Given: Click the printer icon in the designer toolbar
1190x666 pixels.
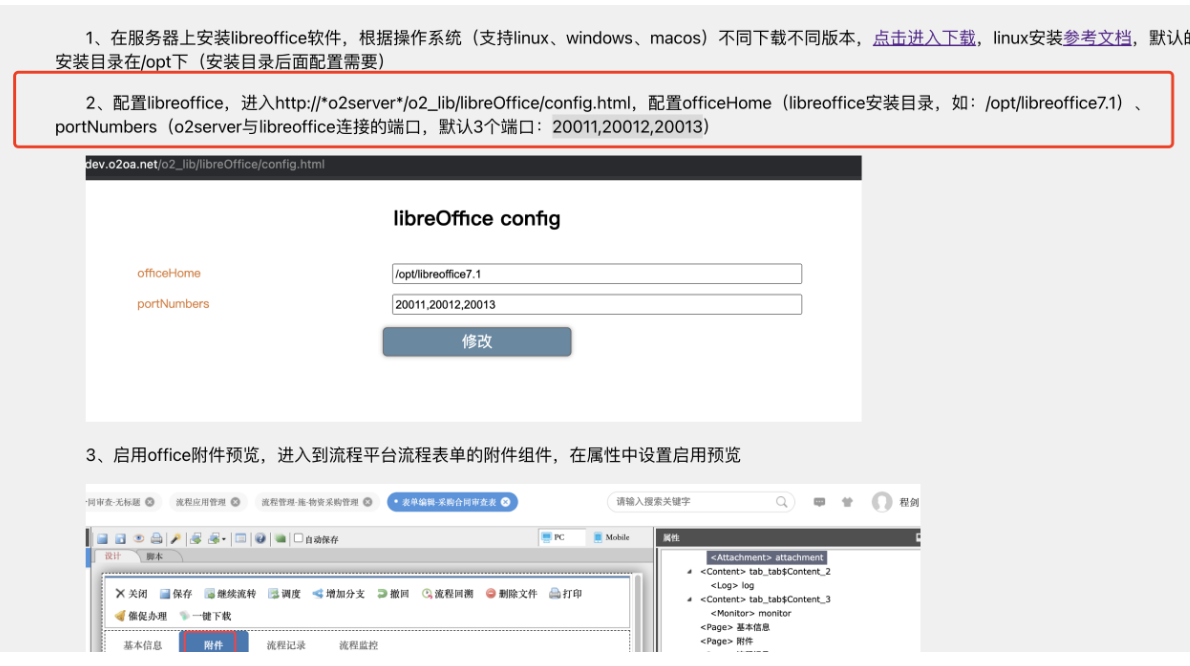Looking at the screenshot, I should click(x=156, y=539).
